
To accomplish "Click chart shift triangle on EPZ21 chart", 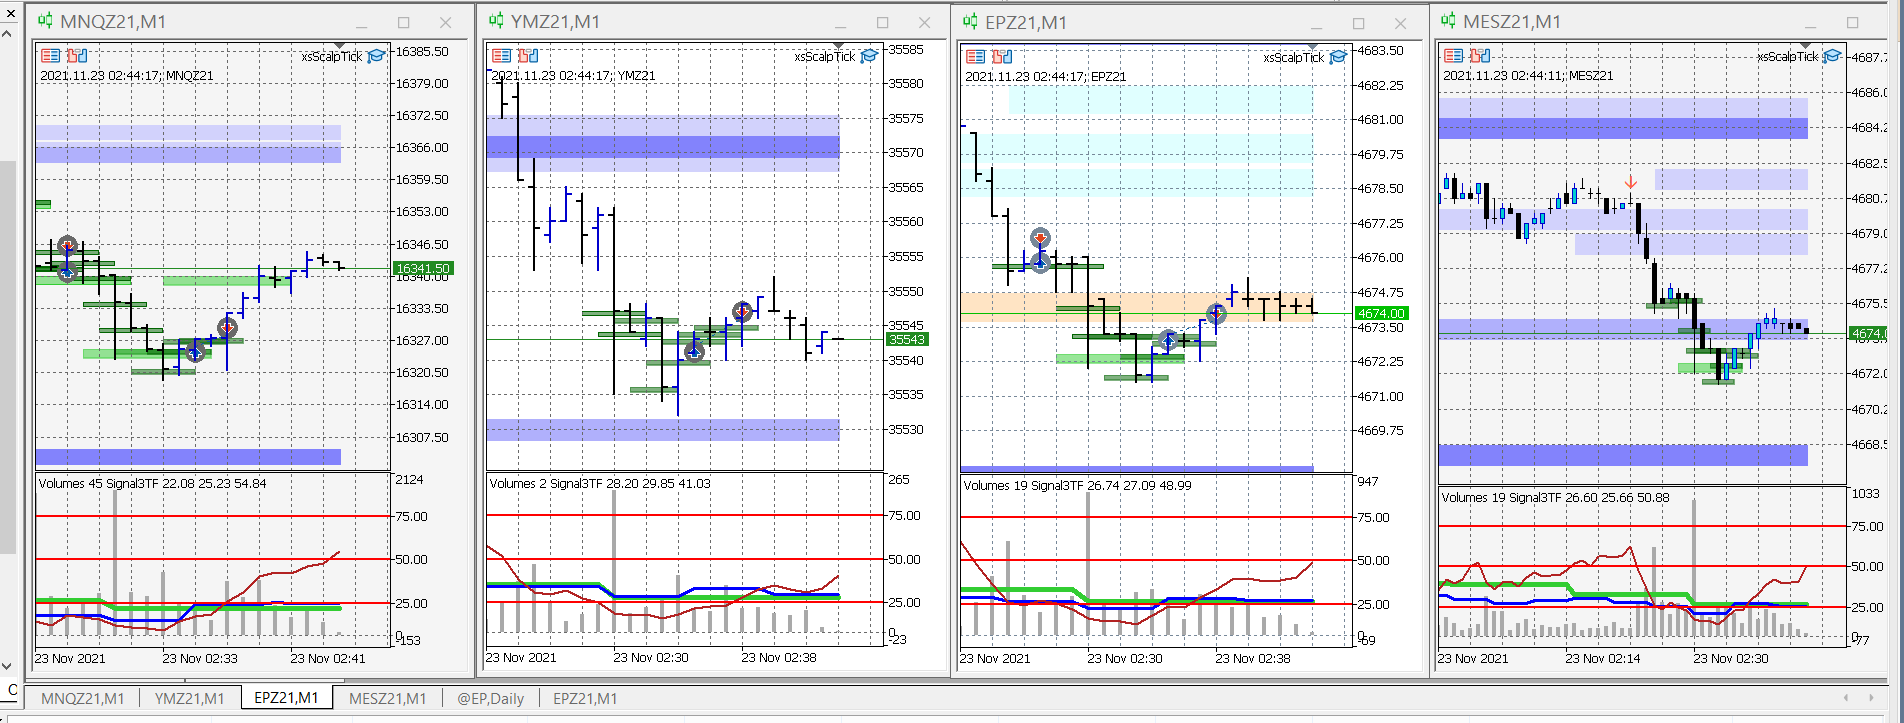I will click(x=1312, y=47).
